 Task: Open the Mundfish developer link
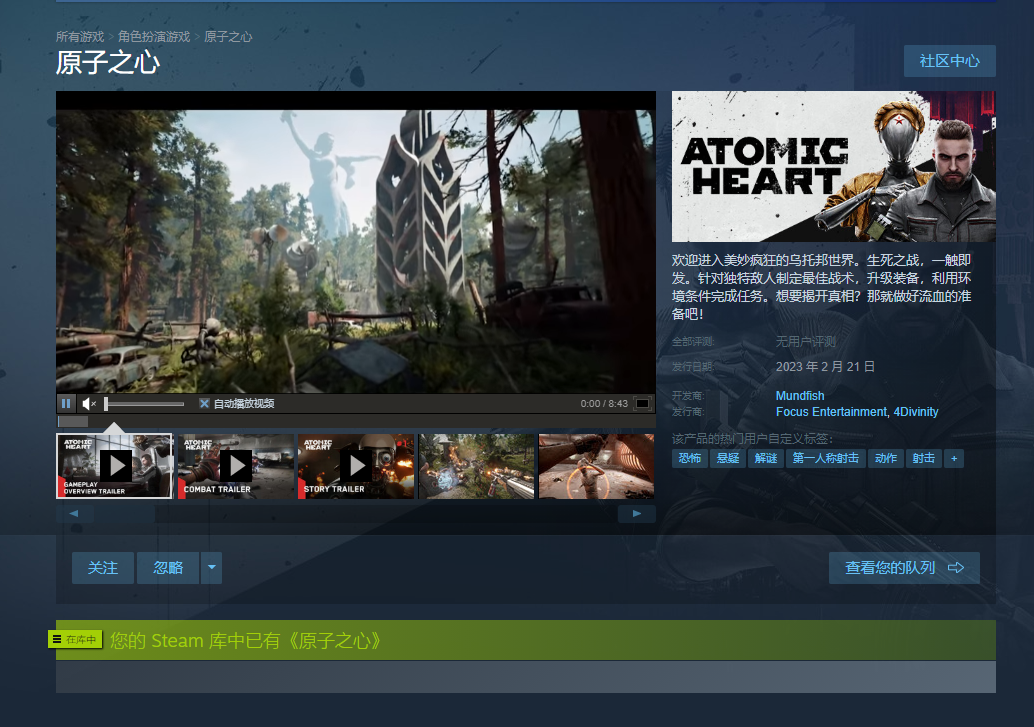800,396
